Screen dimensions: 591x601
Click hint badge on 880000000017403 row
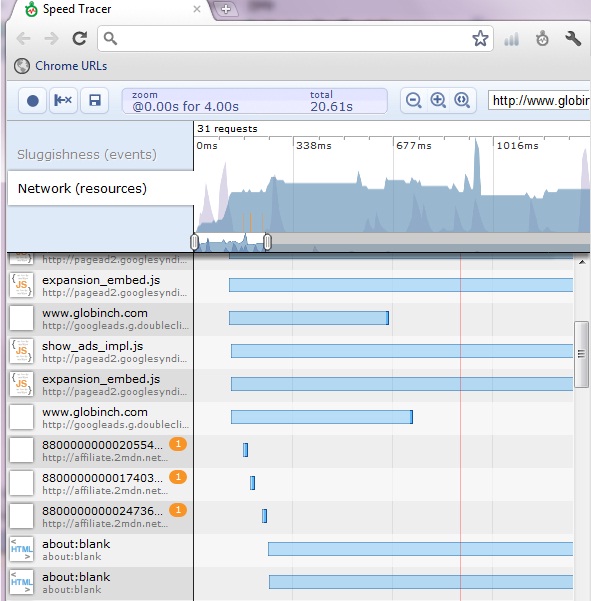coord(178,477)
